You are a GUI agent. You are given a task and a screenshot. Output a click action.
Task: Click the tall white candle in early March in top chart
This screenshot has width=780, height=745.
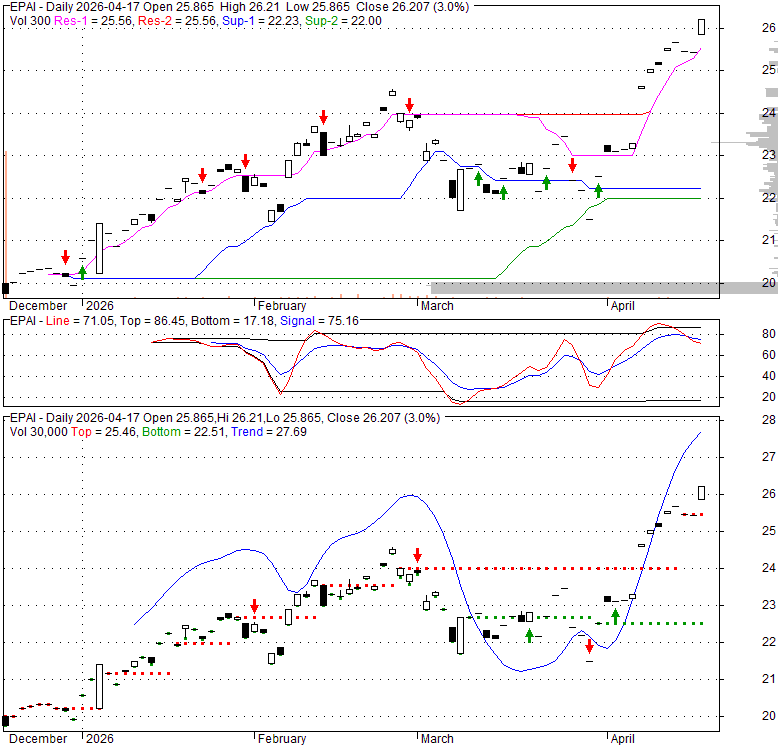[461, 189]
